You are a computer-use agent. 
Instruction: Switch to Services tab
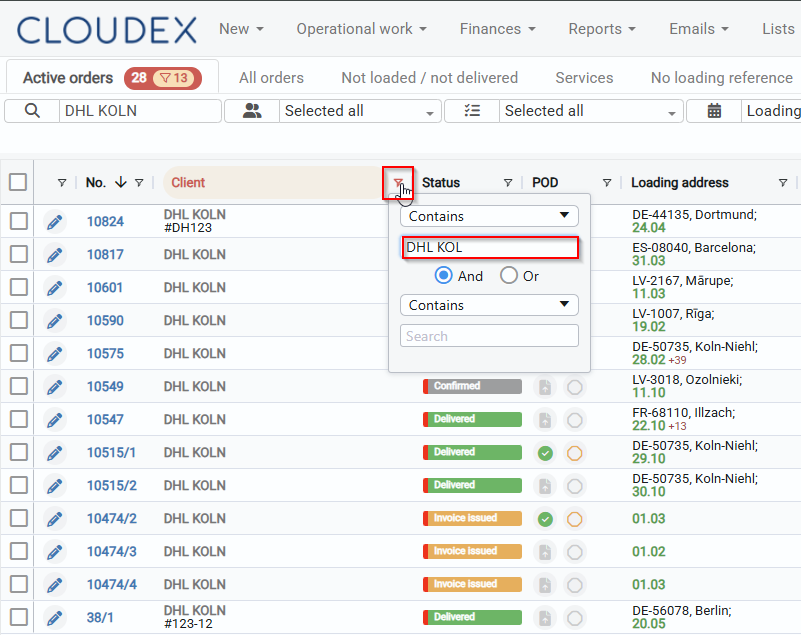point(584,78)
